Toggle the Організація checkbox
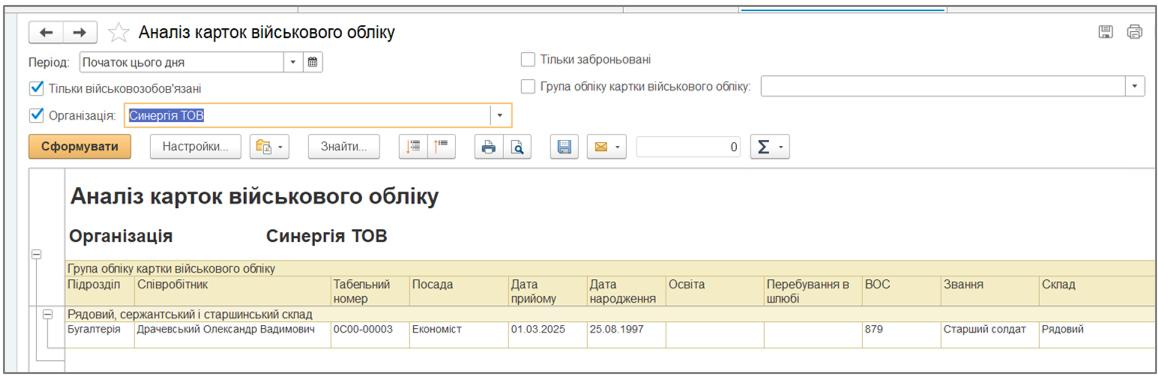Image resolution: width=1158 pixels, height=376 pixels. tap(35, 115)
